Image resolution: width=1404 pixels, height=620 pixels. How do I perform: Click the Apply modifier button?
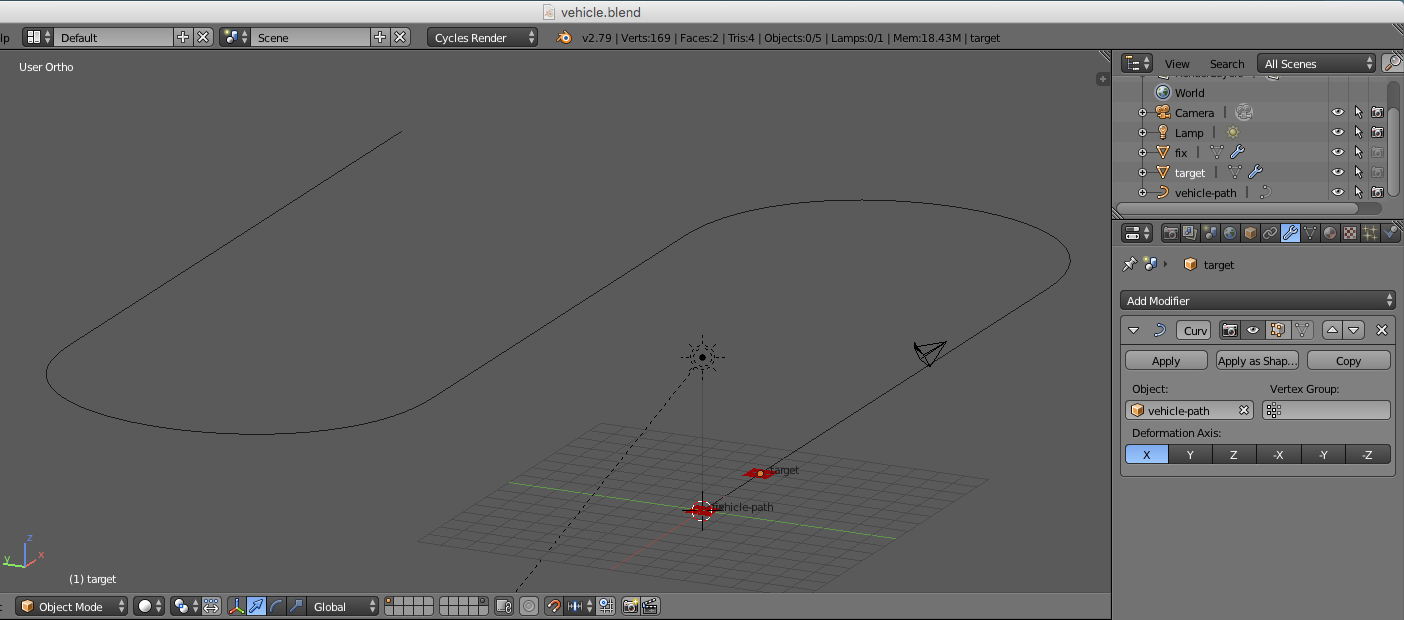(x=1166, y=361)
